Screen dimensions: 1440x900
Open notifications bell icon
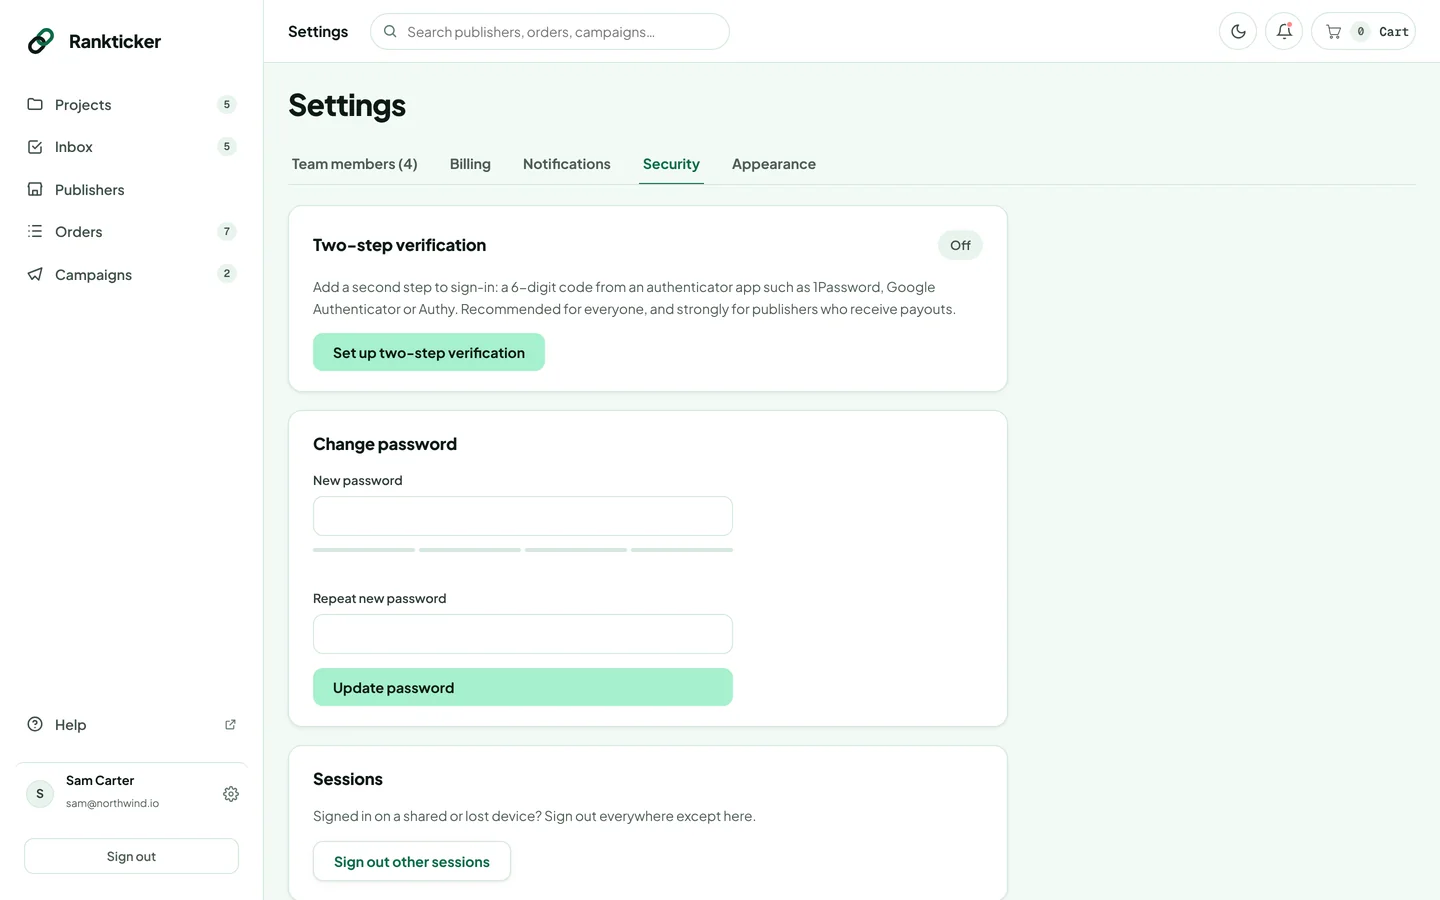[x=1284, y=31]
